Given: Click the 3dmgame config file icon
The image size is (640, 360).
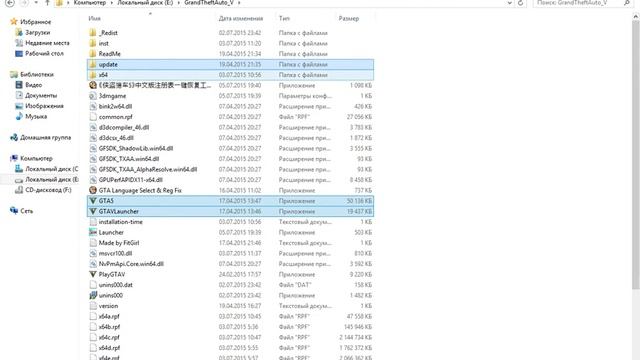Looking at the screenshot, I should point(93,96).
